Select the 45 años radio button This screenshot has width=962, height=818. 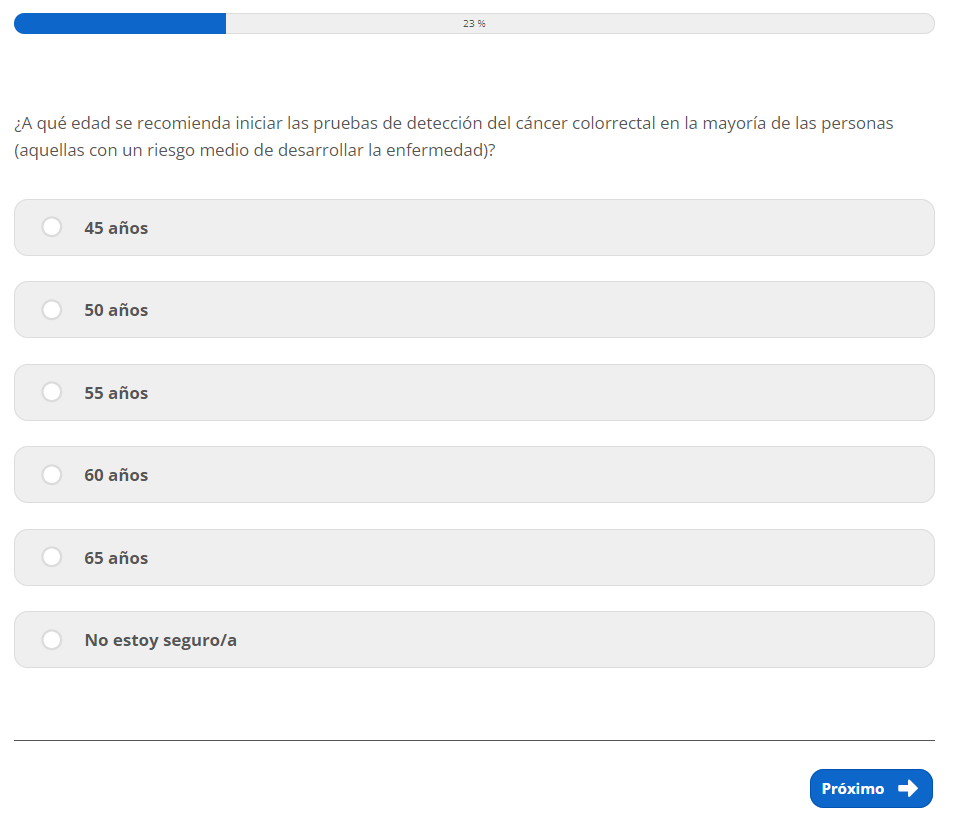52,228
